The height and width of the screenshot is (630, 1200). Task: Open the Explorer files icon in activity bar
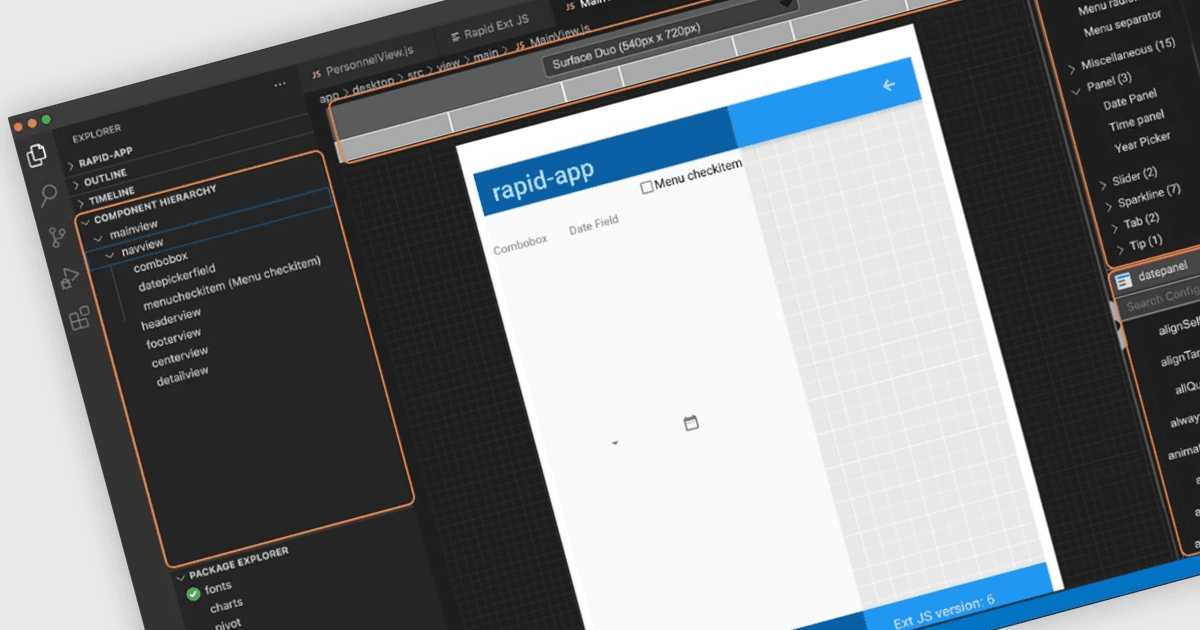(36, 156)
